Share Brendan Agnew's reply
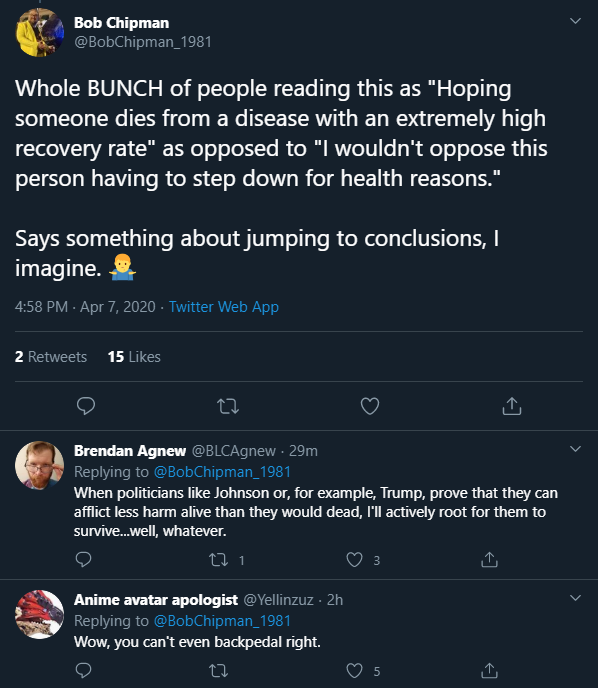598x688 pixels. [489, 559]
